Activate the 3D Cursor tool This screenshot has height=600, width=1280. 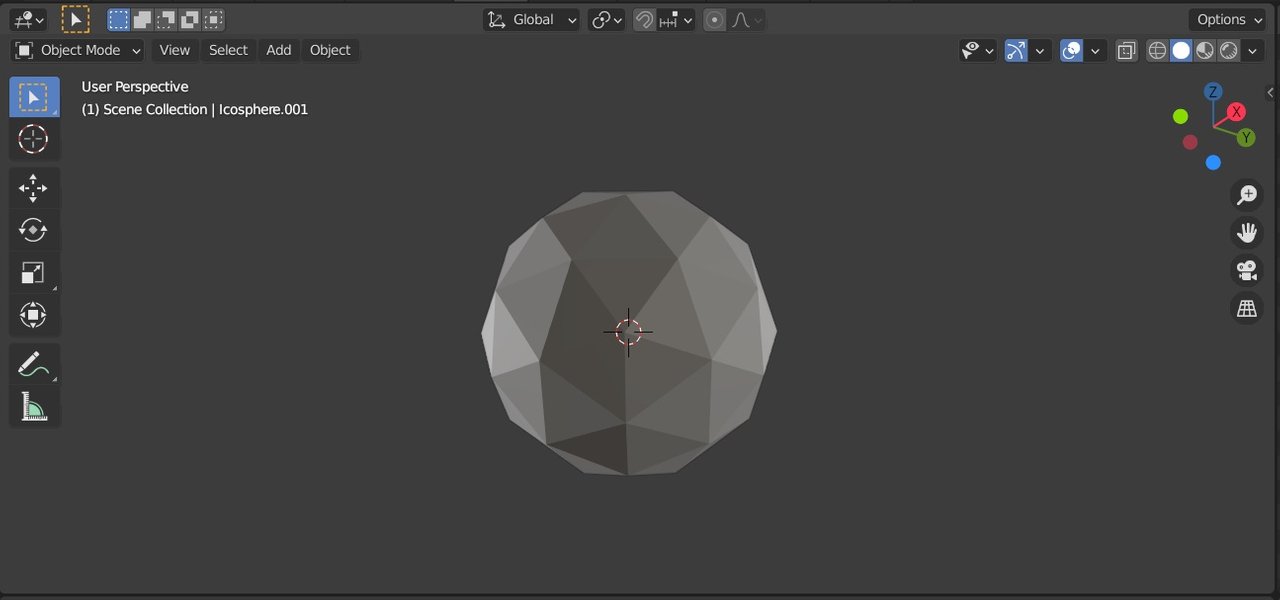[x=34, y=139]
